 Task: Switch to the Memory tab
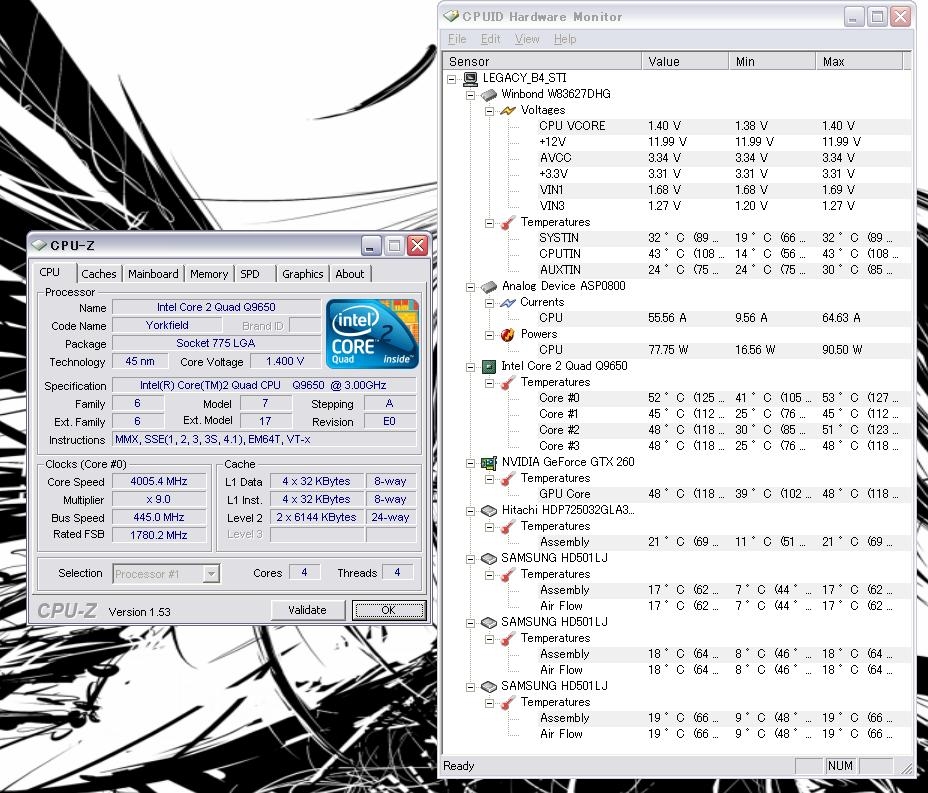click(209, 274)
